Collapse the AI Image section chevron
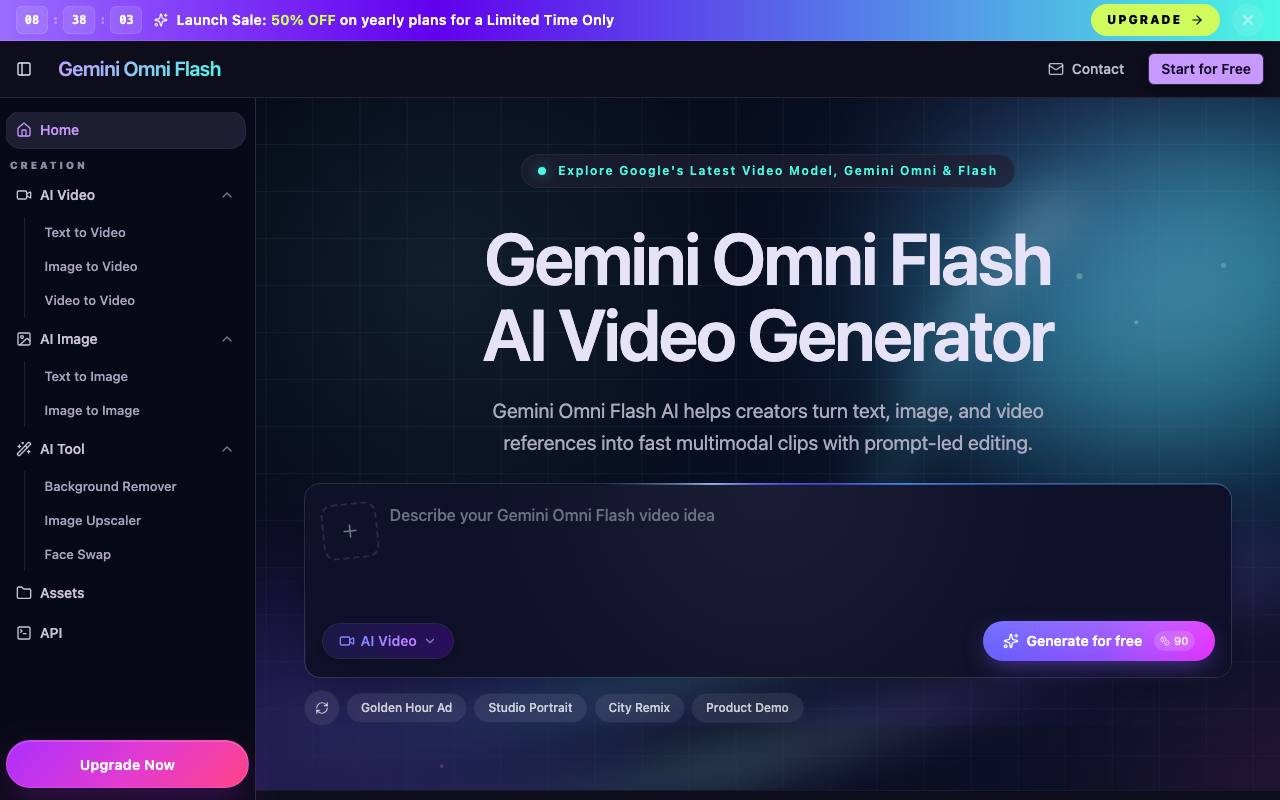Viewport: 1280px width, 800px height. 227,339
